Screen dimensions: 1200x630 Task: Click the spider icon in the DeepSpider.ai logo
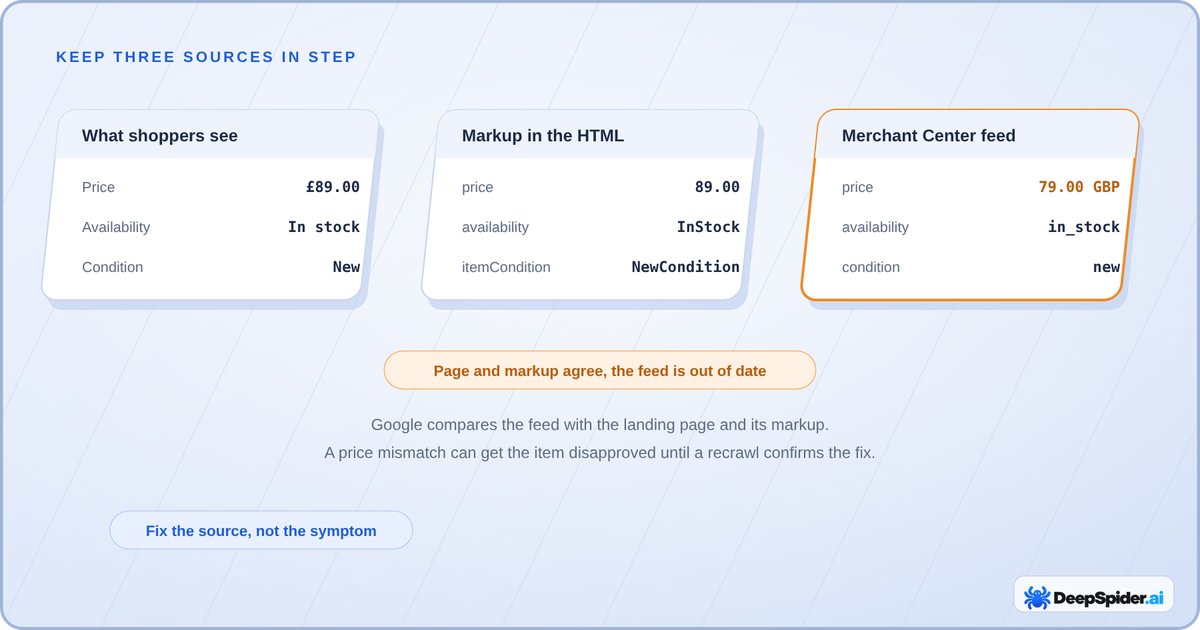[x=1037, y=598]
